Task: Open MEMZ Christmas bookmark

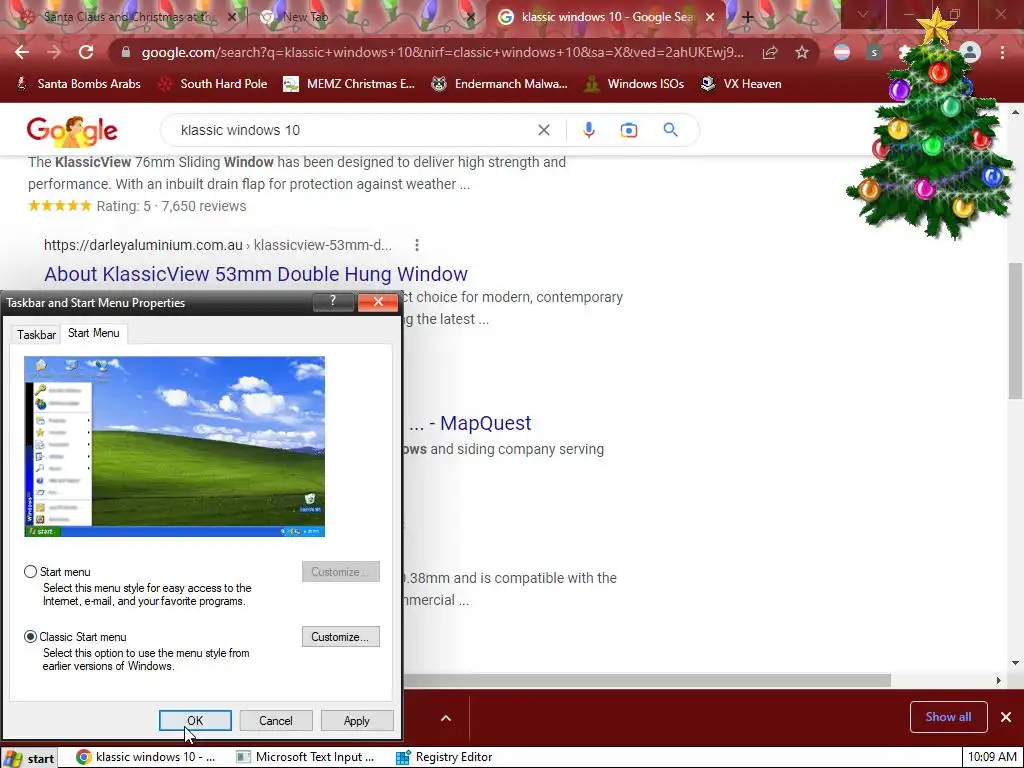Action: click(349, 84)
